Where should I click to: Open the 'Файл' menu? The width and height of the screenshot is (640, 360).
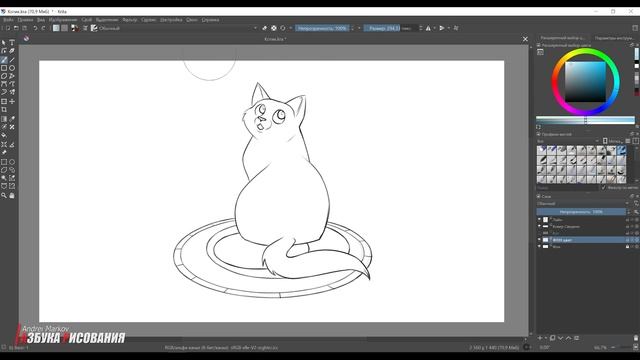[8, 20]
